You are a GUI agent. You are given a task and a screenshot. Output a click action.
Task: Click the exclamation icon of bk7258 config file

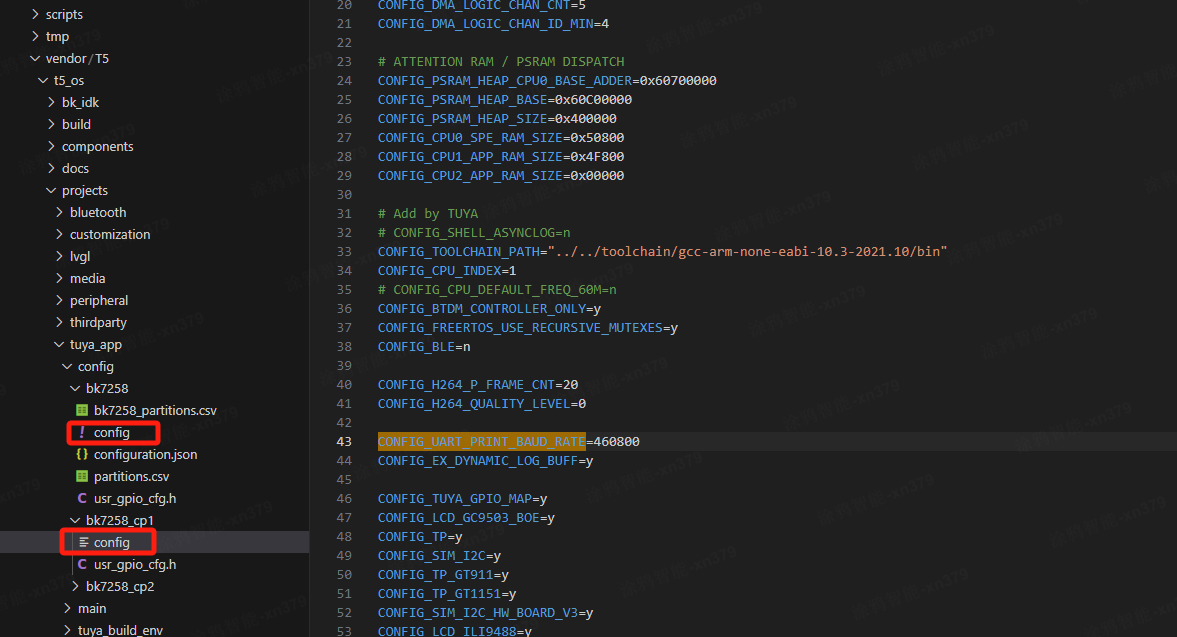(x=82, y=433)
